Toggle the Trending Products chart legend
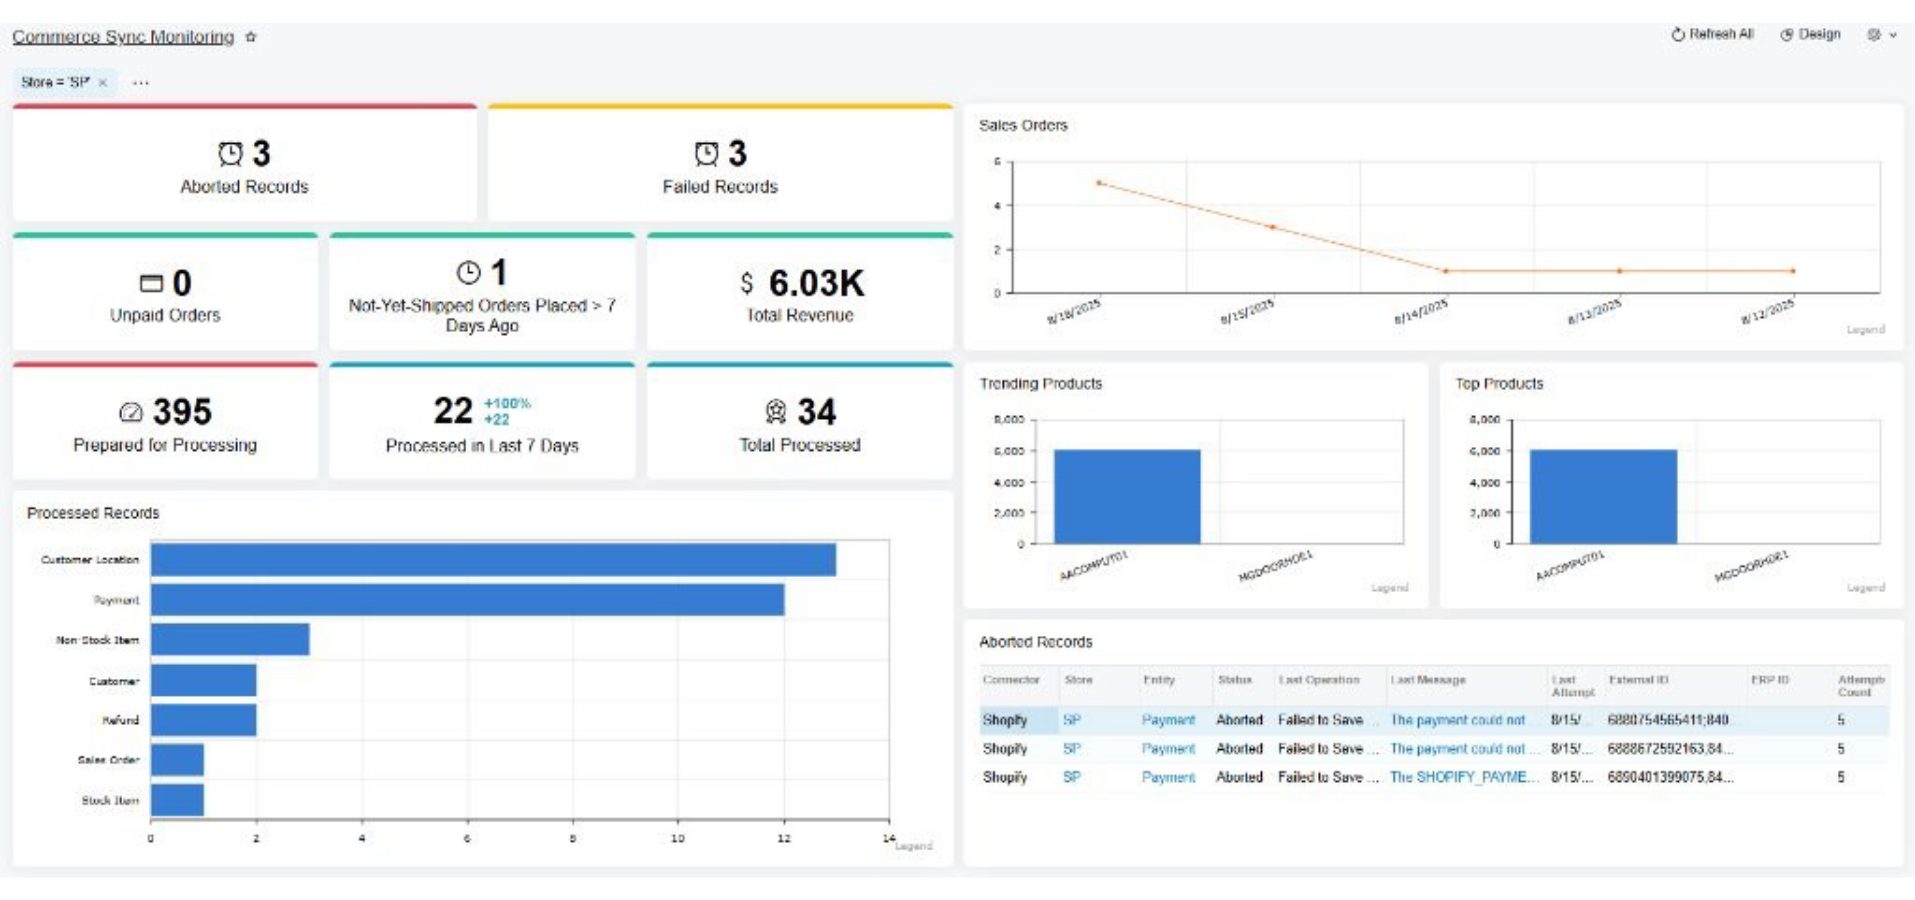The width and height of the screenshot is (1915, 900). (1389, 588)
